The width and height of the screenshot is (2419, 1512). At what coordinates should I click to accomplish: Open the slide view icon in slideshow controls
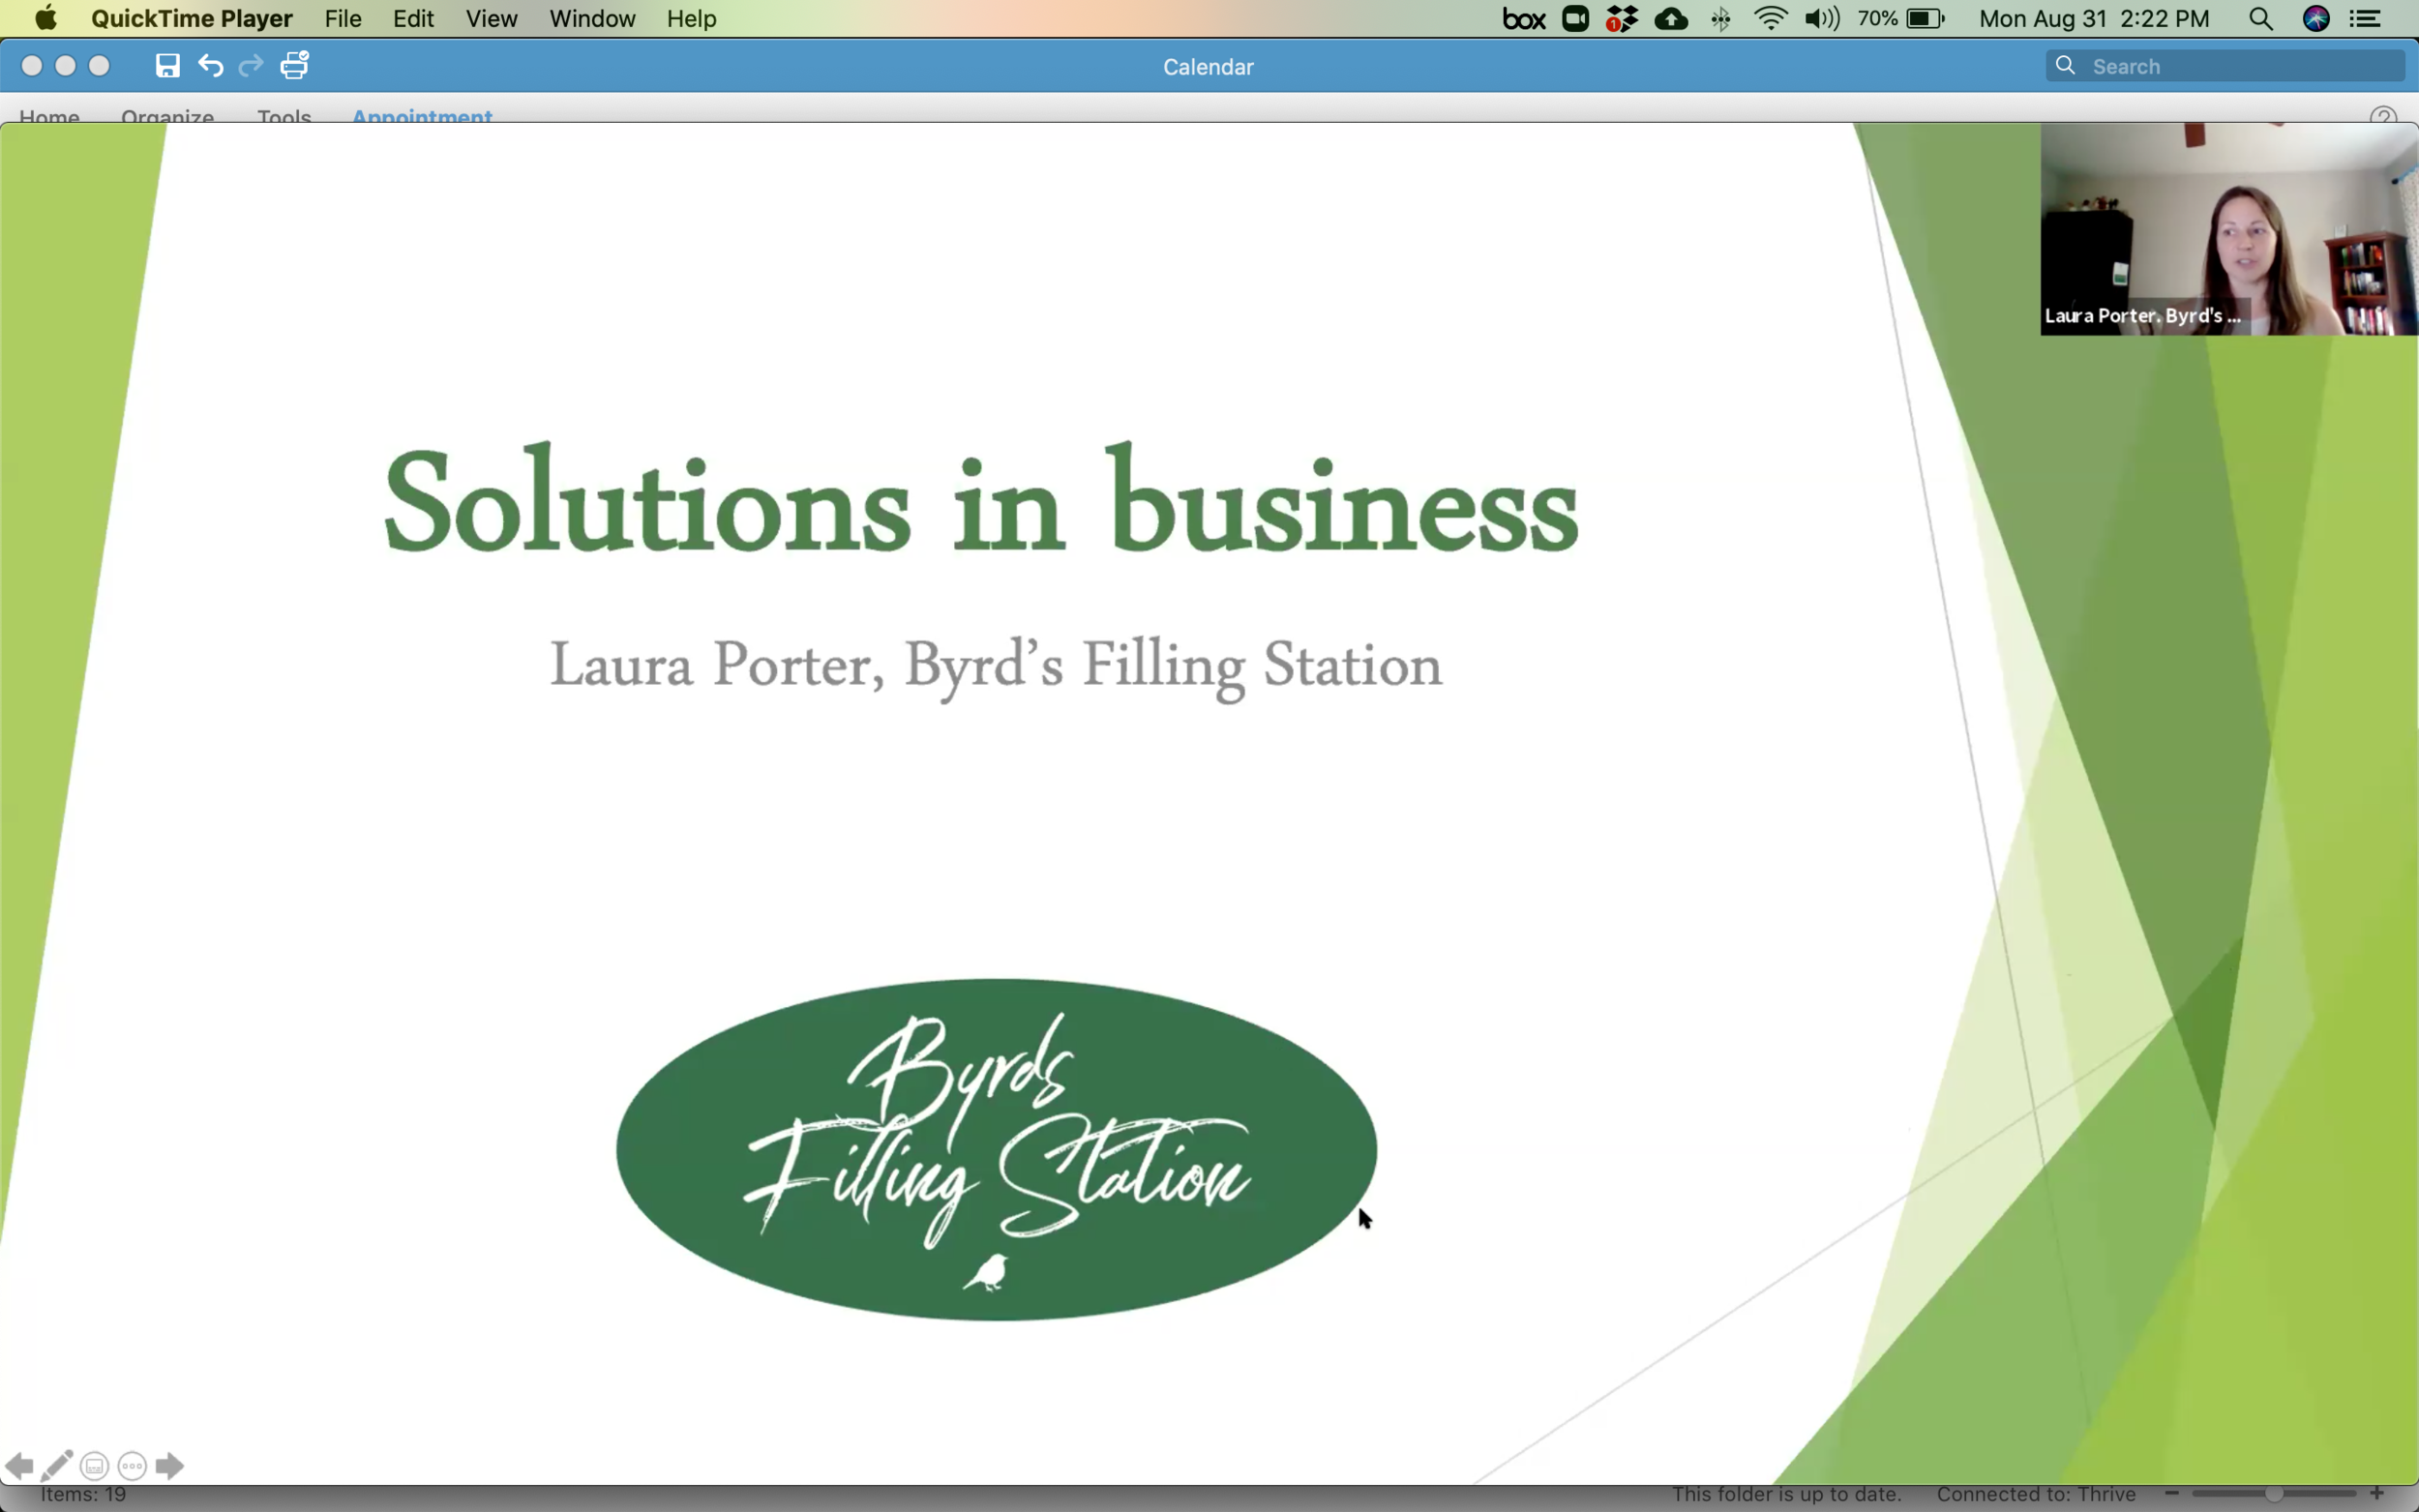pyautogui.click(x=95, y=1466)
